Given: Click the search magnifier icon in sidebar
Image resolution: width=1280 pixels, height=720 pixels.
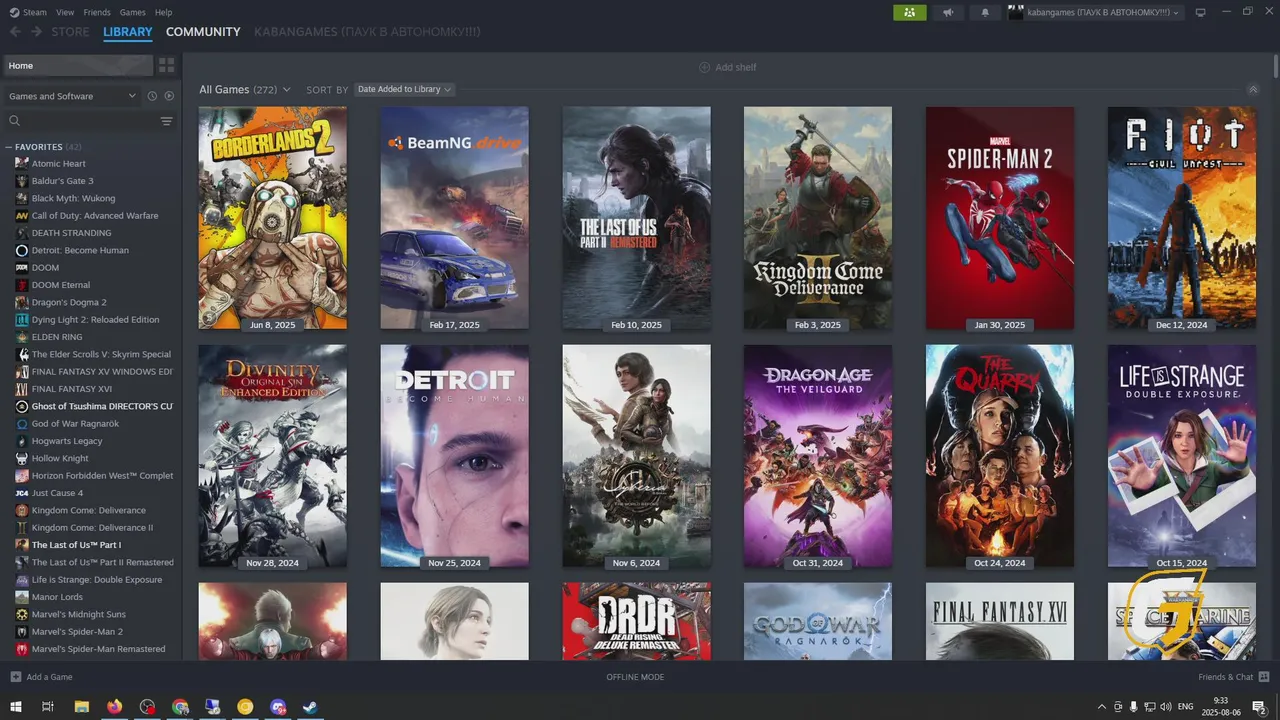Looking at the screenshot, I should (15, 121).
